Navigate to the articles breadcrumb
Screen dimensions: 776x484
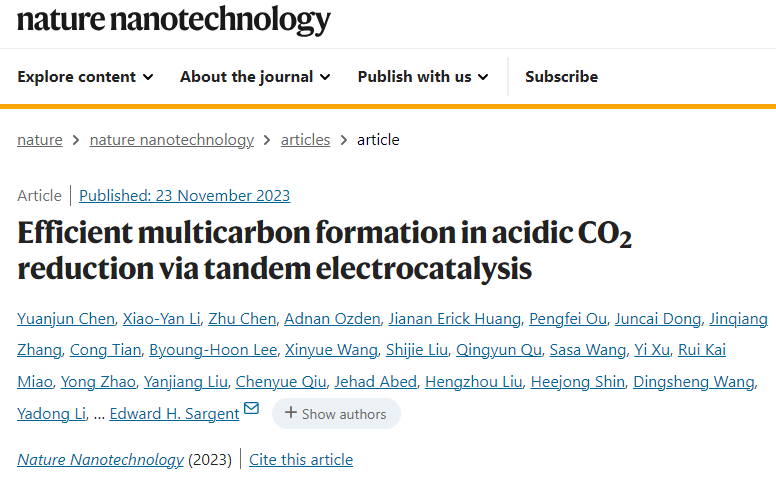tap(305, 140)
